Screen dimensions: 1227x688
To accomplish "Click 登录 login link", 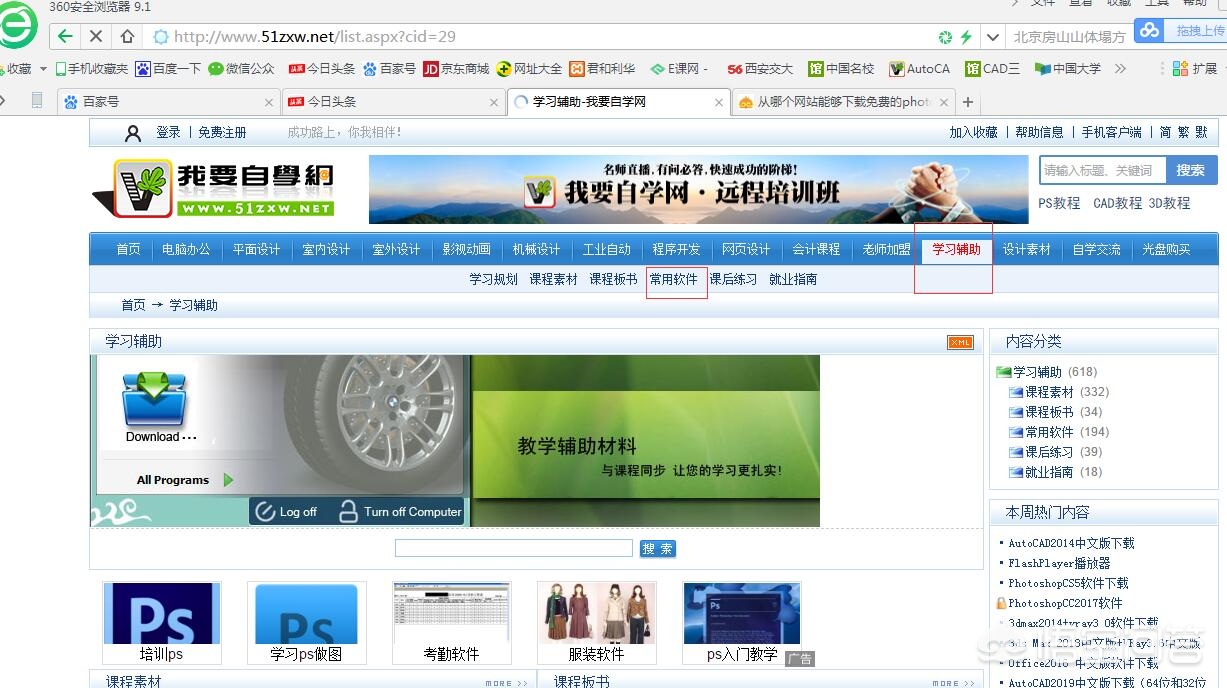I will tap(169, 132).
